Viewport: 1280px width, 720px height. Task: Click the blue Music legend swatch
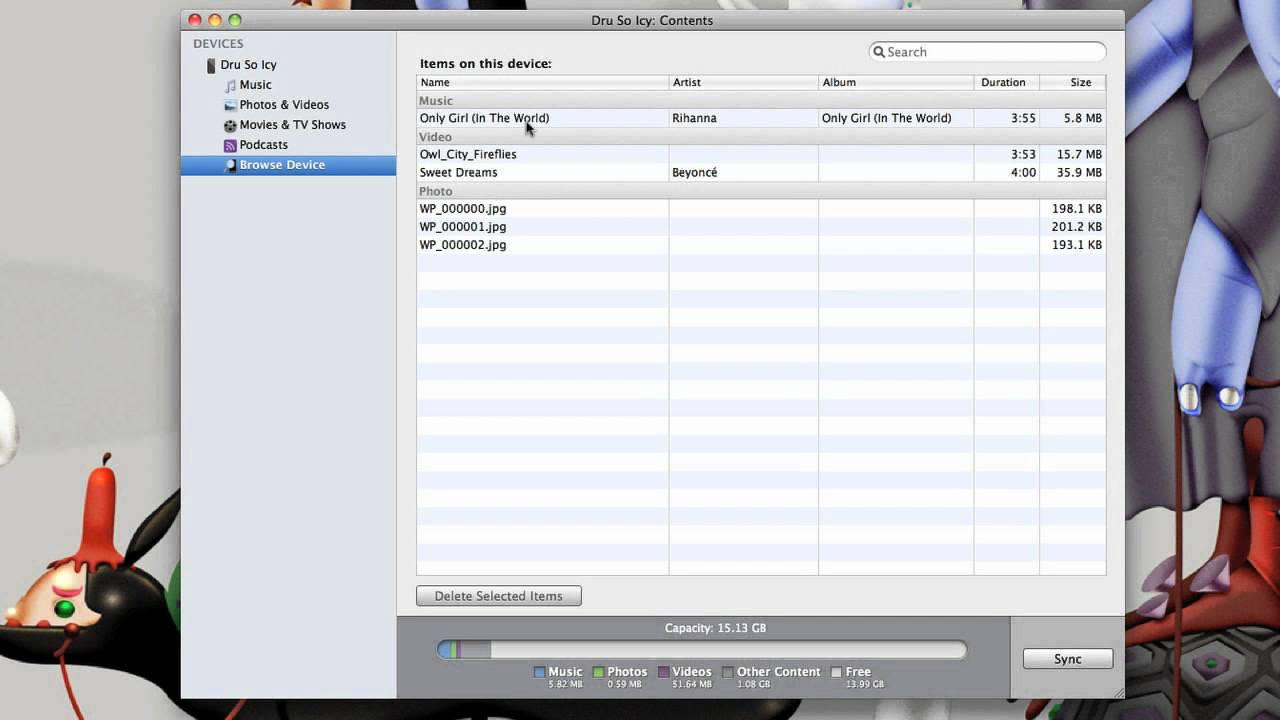(539, 672)
